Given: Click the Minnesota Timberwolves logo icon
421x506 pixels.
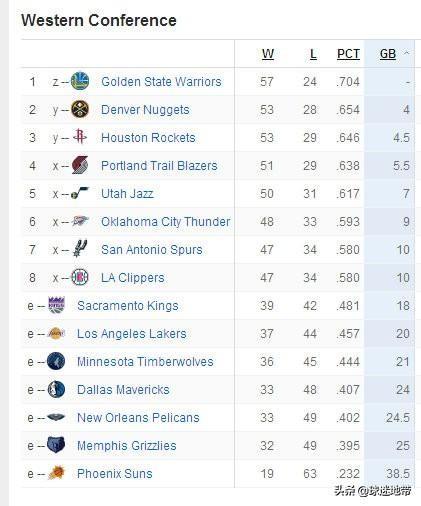Looking at the screenshot, I should (56, 361).
